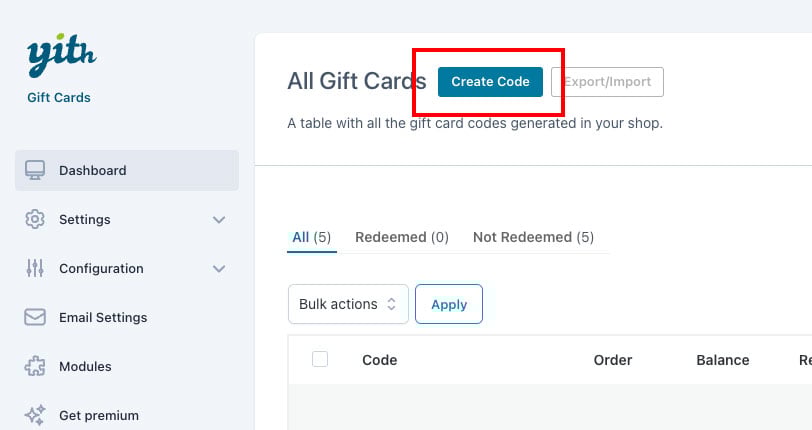Switch to the Not Redeemed tab
Screen dimensions: 812x430
point(533,237)
